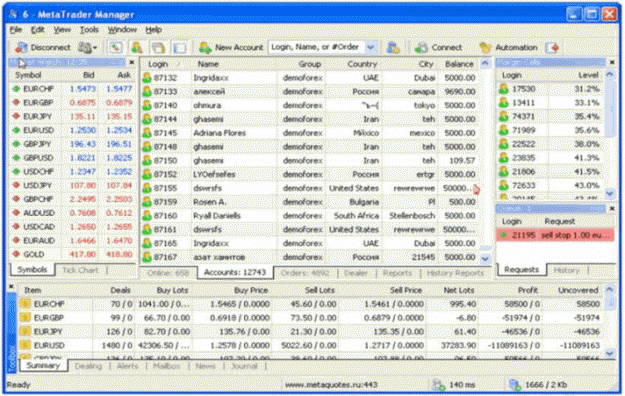Open the Orders: 4992 tab
The width and height of the screenshot is (625, 396).
point(305,273)
